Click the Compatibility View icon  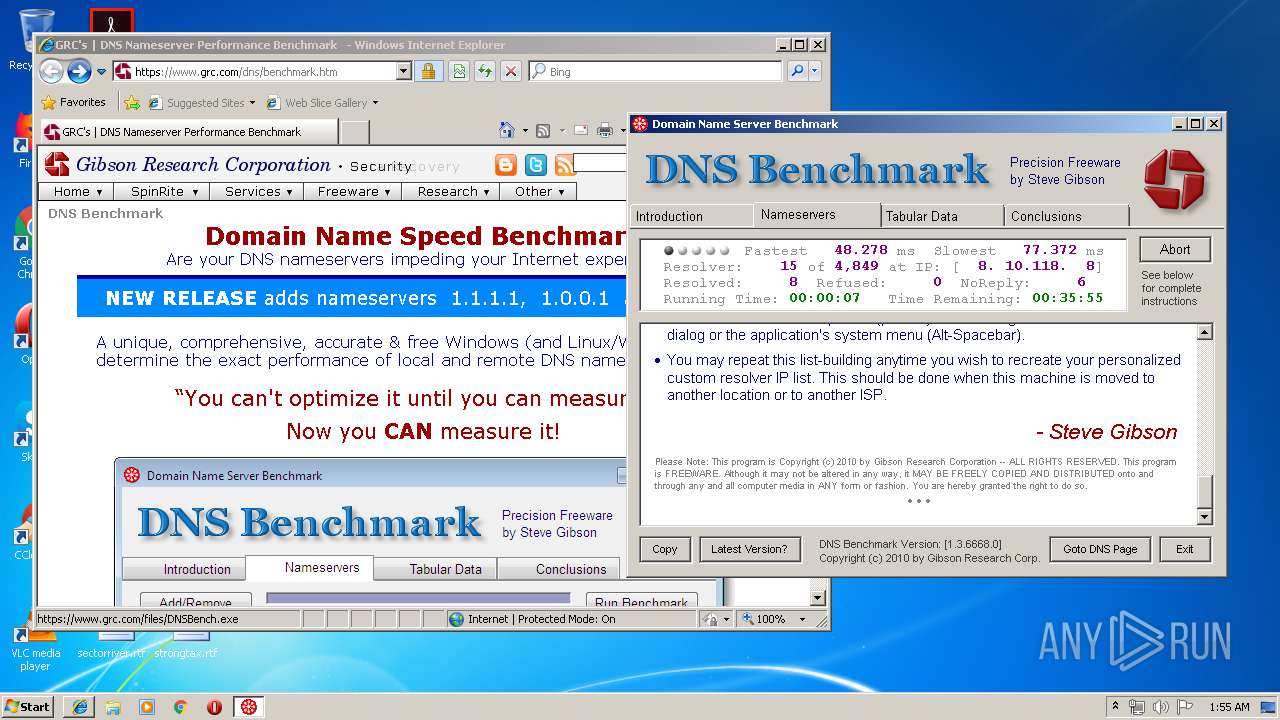click(458, 71)
